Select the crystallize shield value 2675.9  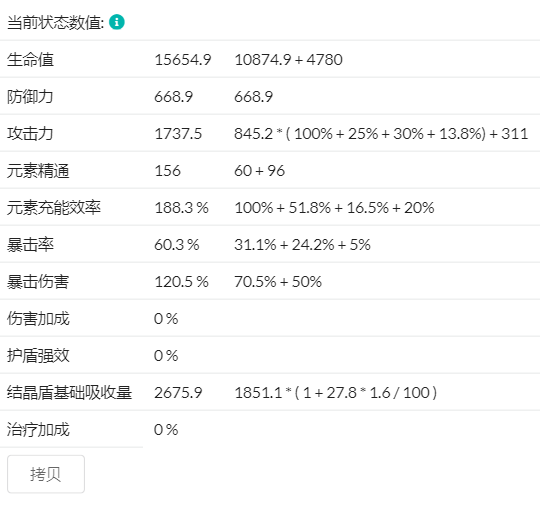[x=178, y=393]
